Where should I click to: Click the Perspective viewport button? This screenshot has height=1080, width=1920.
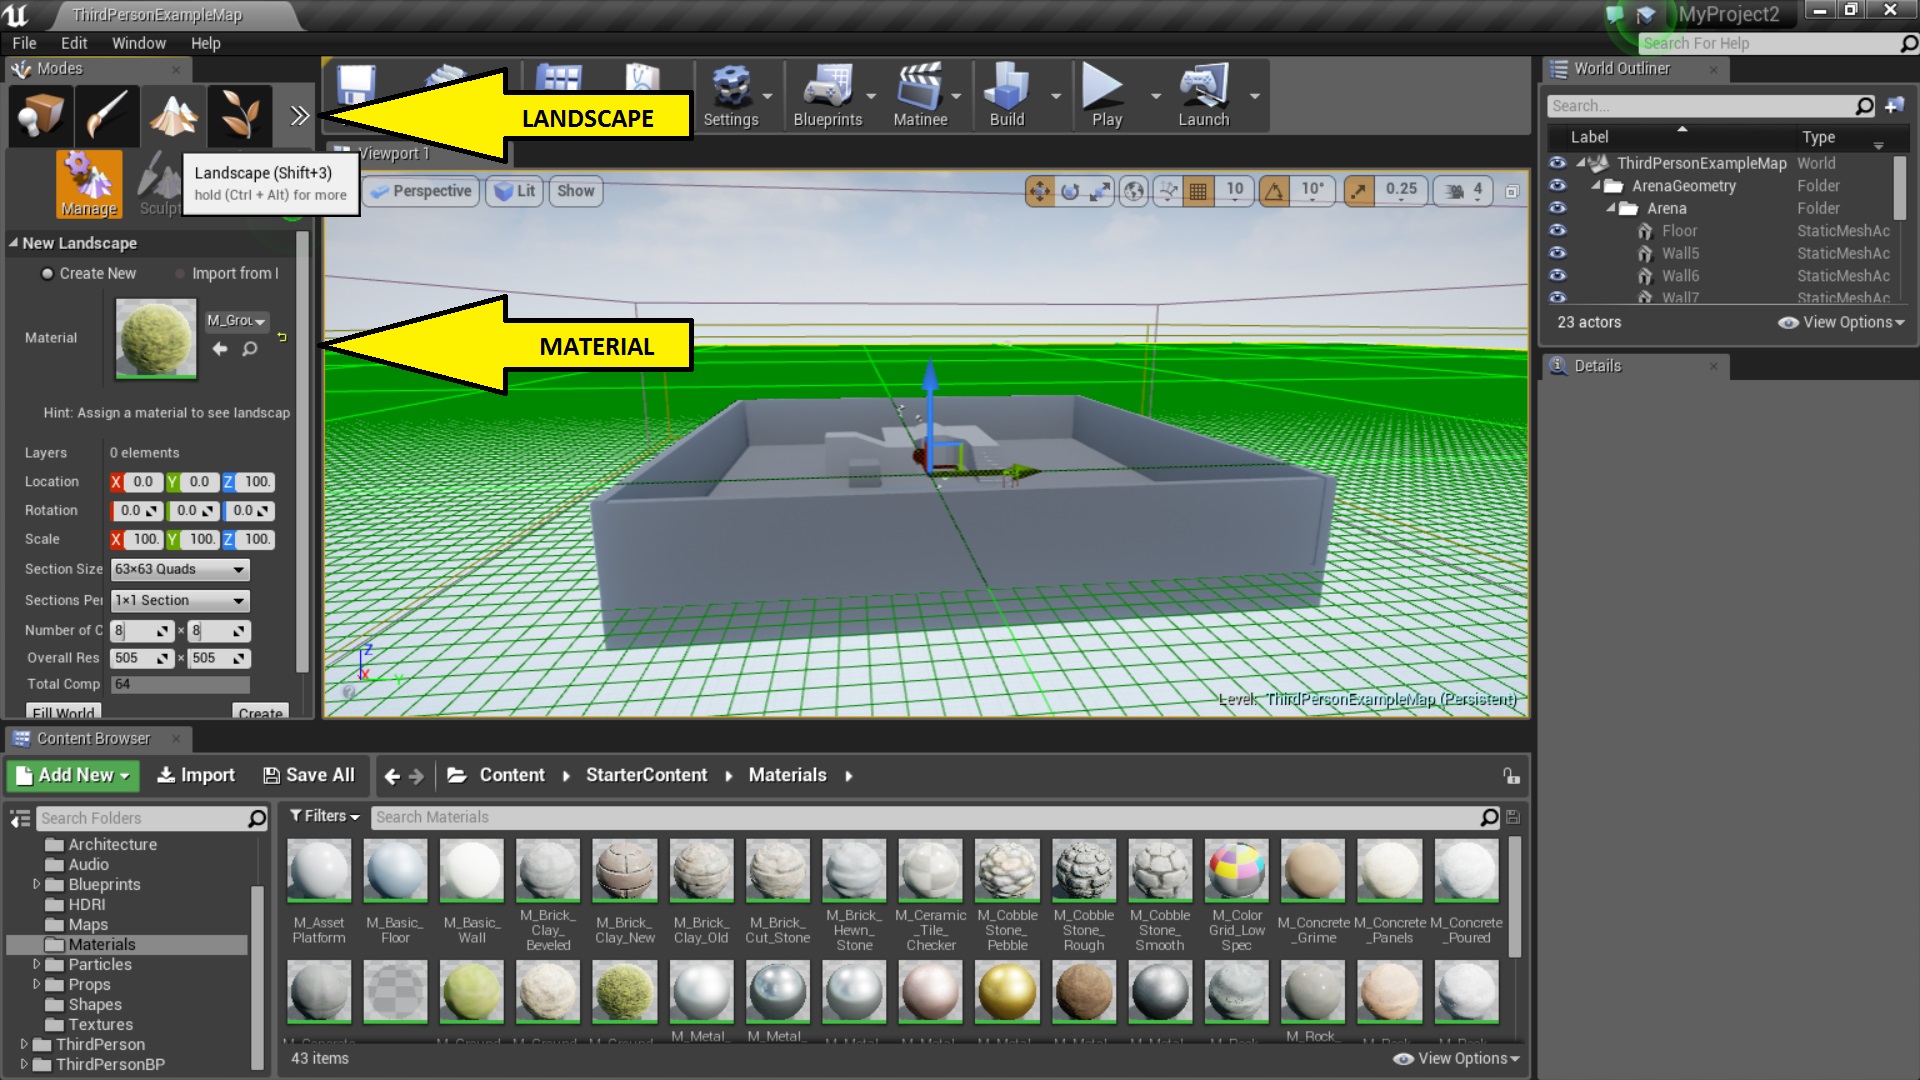pos(422,191)
